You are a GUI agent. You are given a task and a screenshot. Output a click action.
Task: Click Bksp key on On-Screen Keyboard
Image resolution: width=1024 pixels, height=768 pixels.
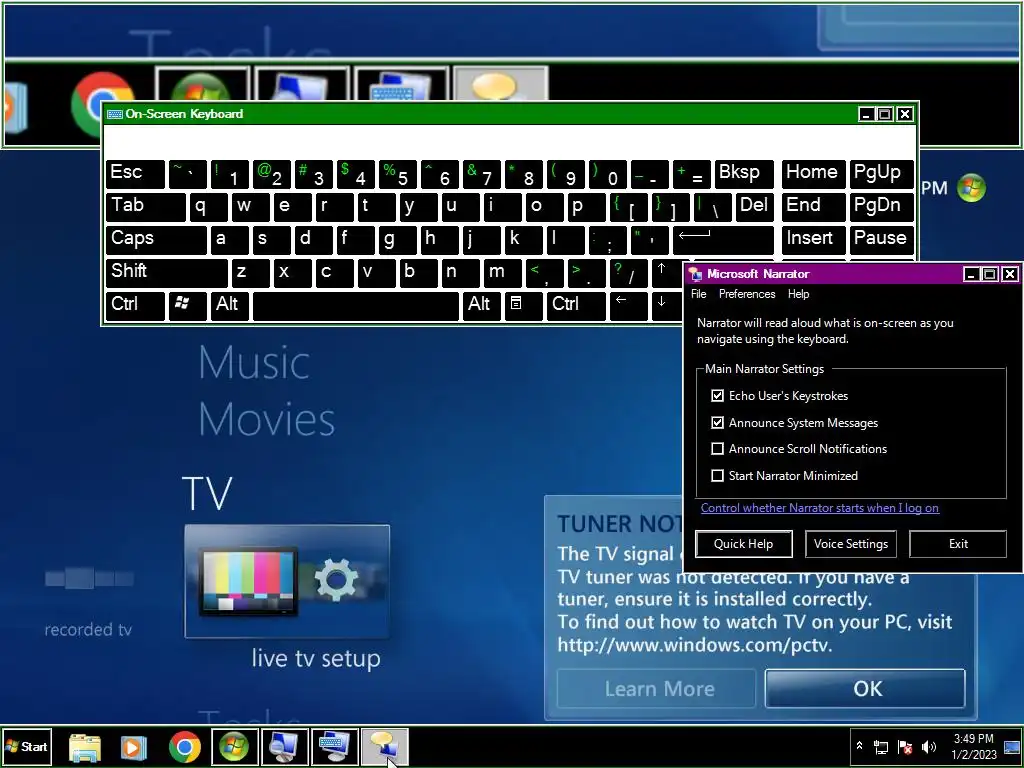point(744,174)
